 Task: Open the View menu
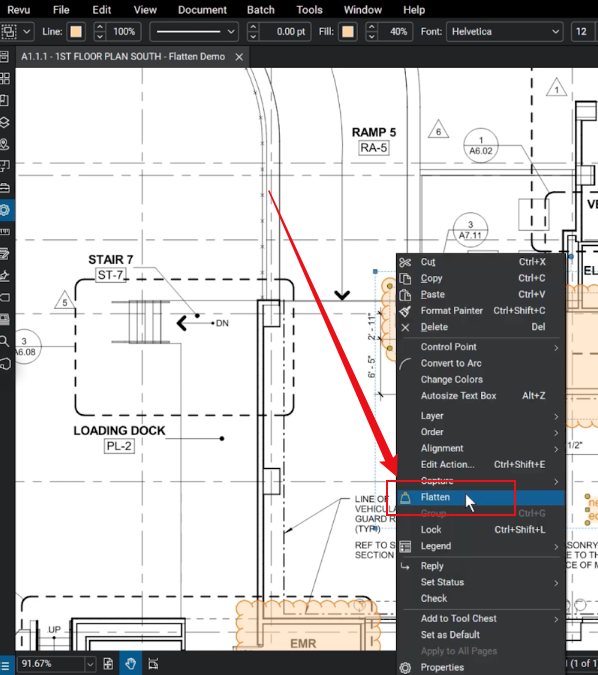click(x=145, y=9)
